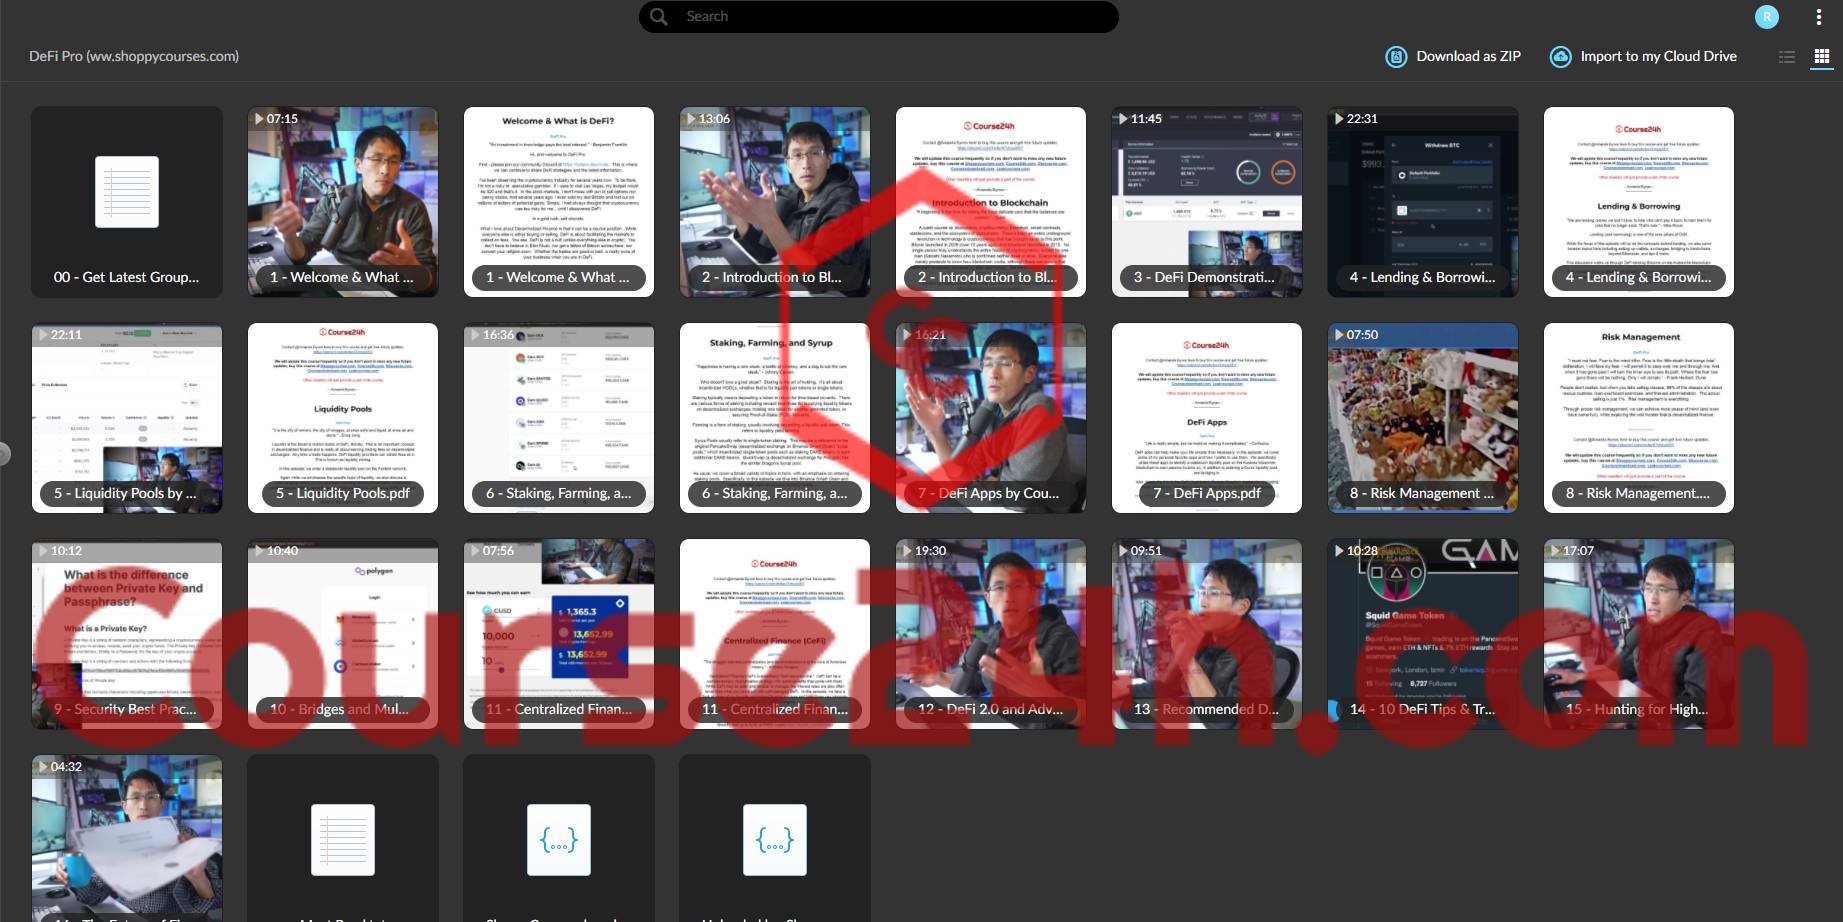Click the DeFi Pro folder title

click(134, 57)
